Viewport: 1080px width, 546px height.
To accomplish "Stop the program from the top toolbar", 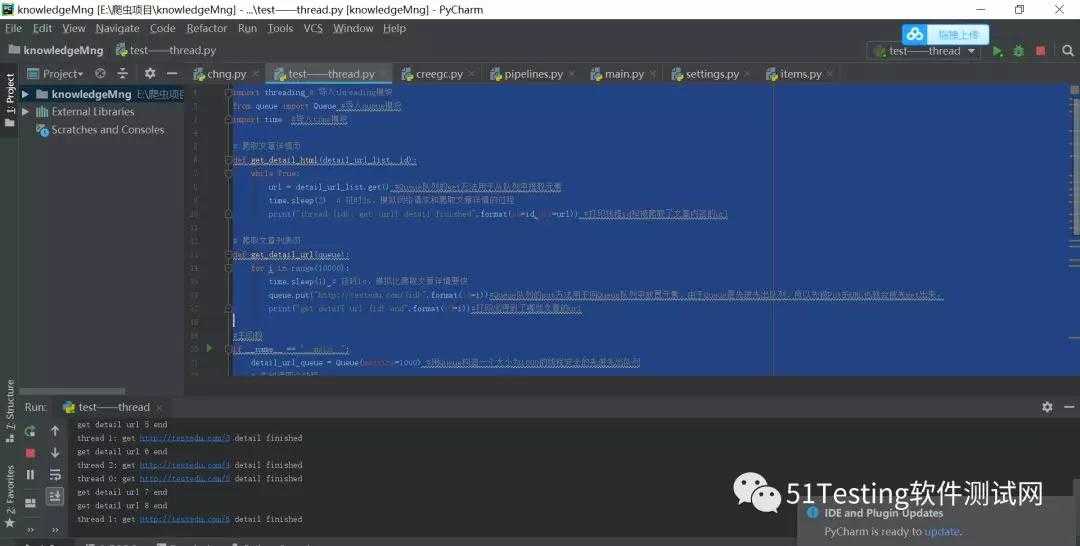I will [1041, 51].
